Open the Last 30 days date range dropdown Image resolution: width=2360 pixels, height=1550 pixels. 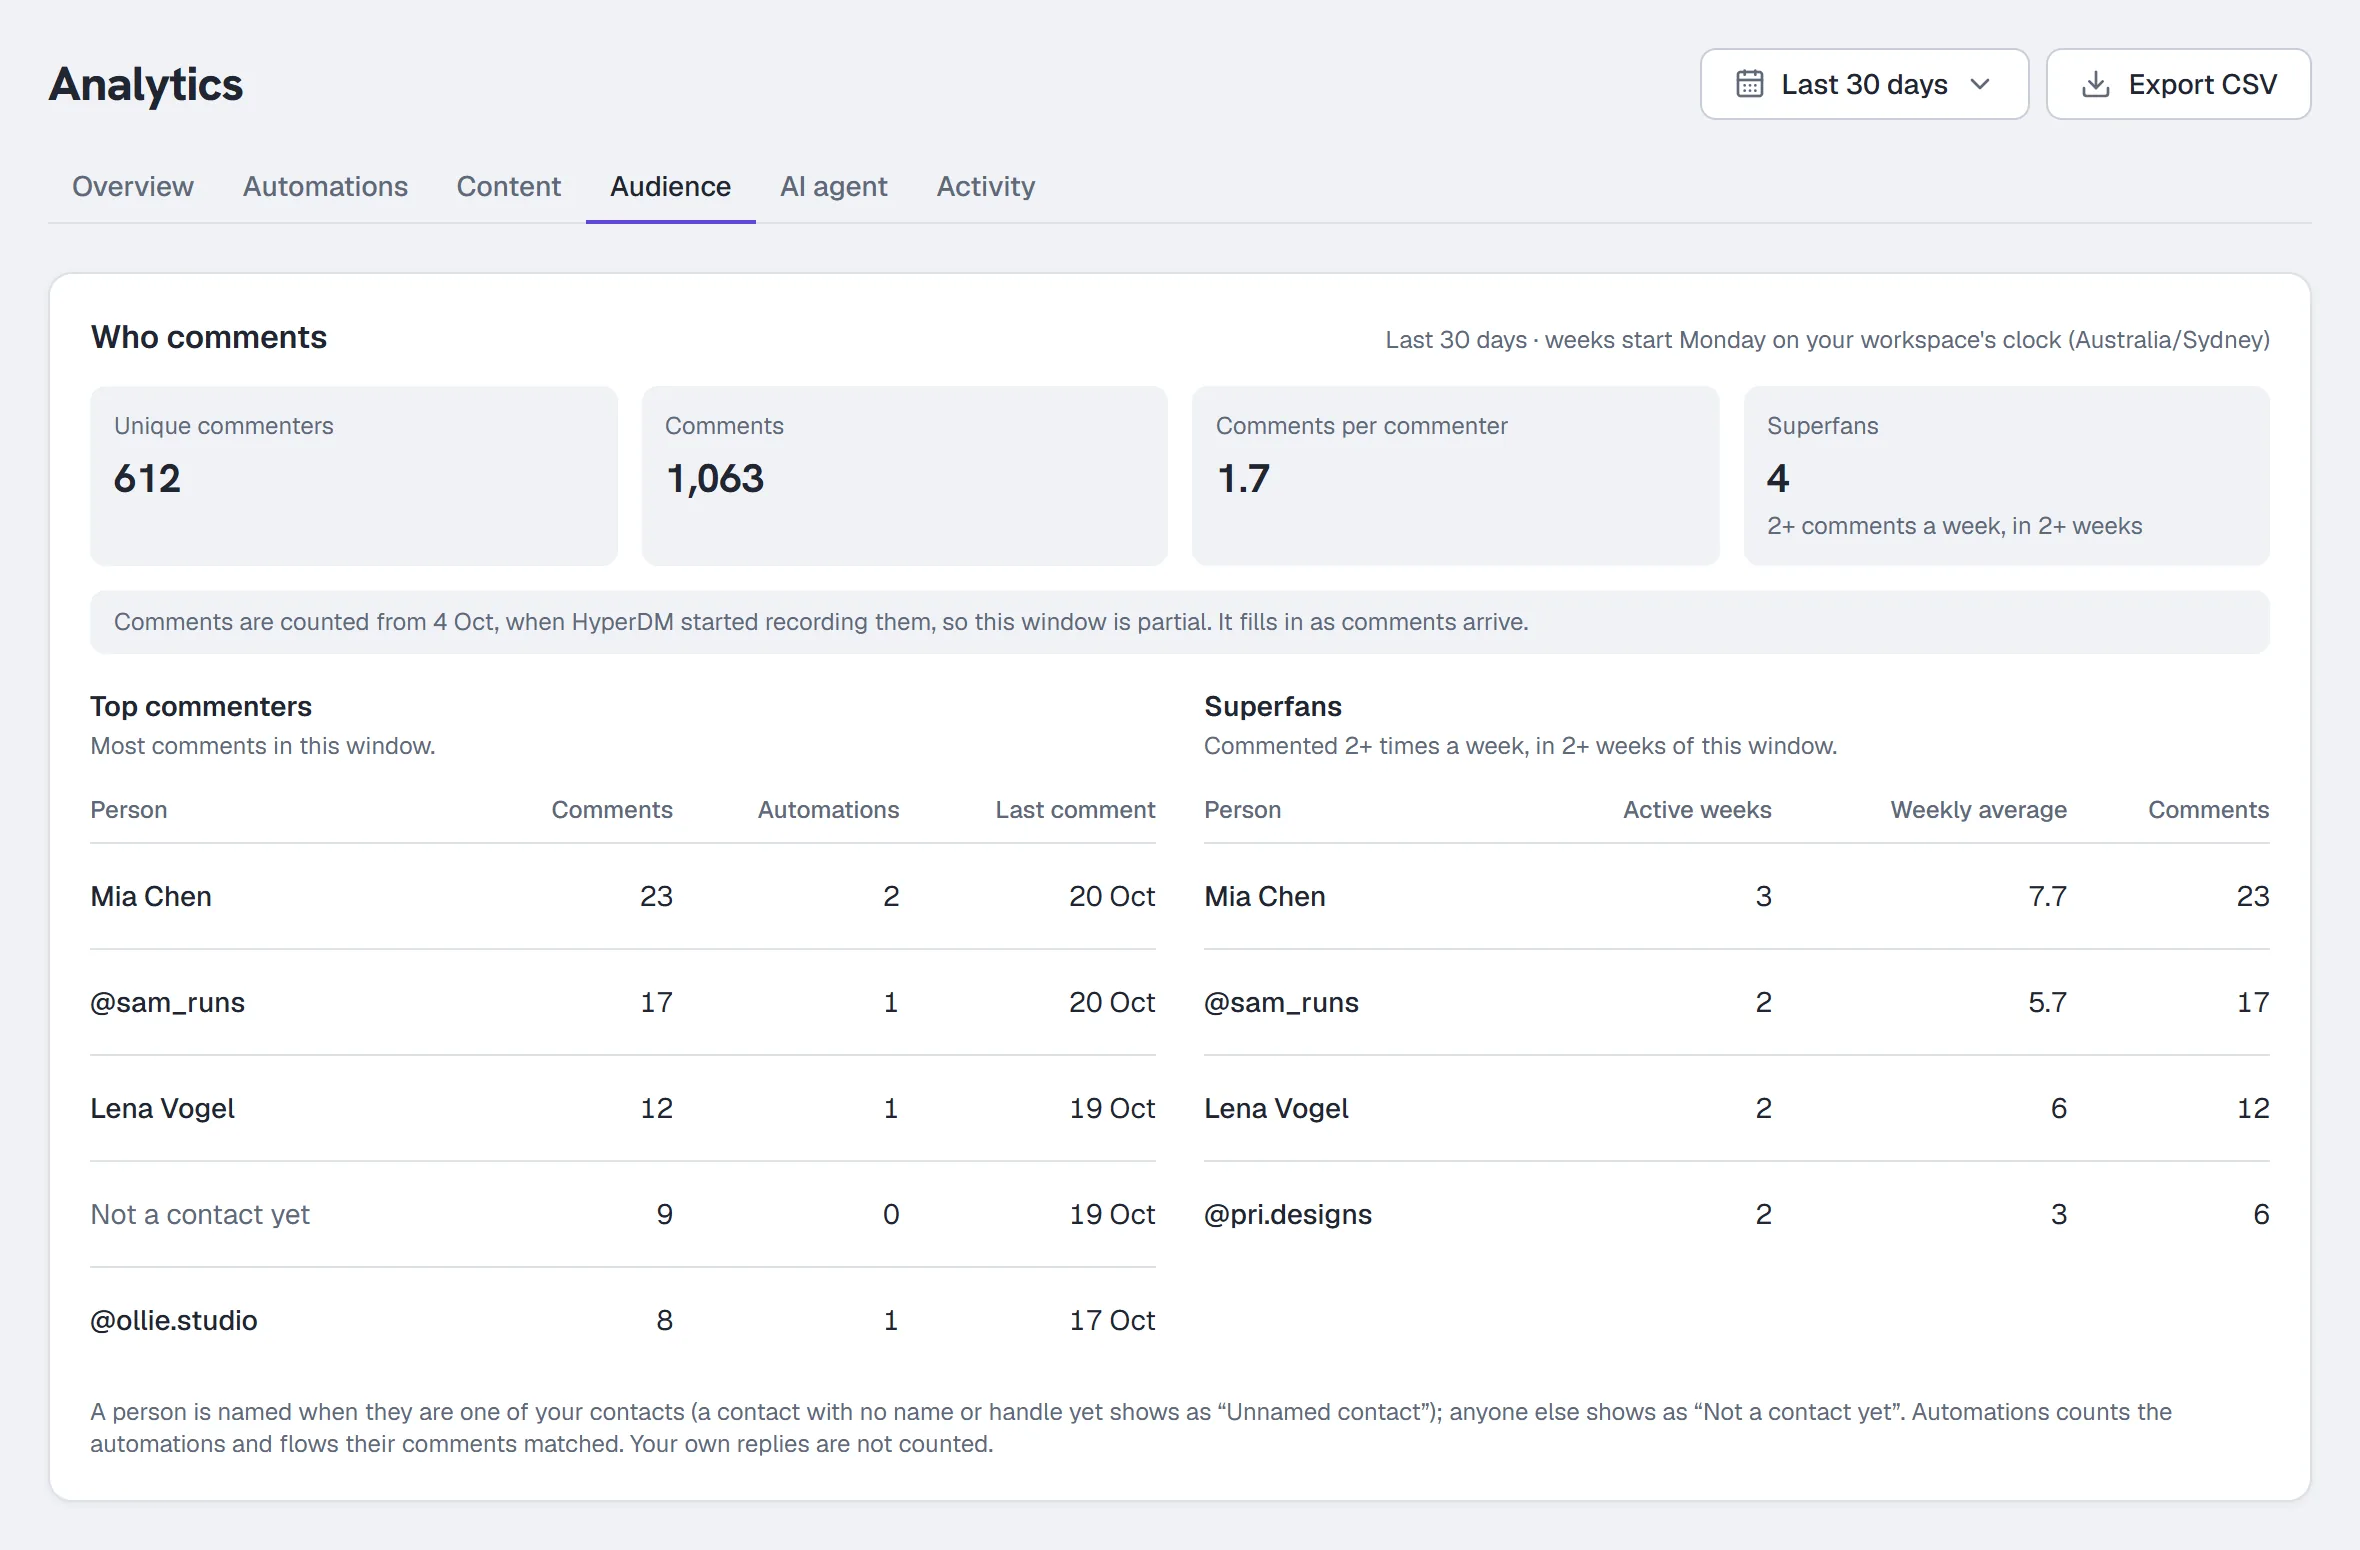pos(1864,84)
